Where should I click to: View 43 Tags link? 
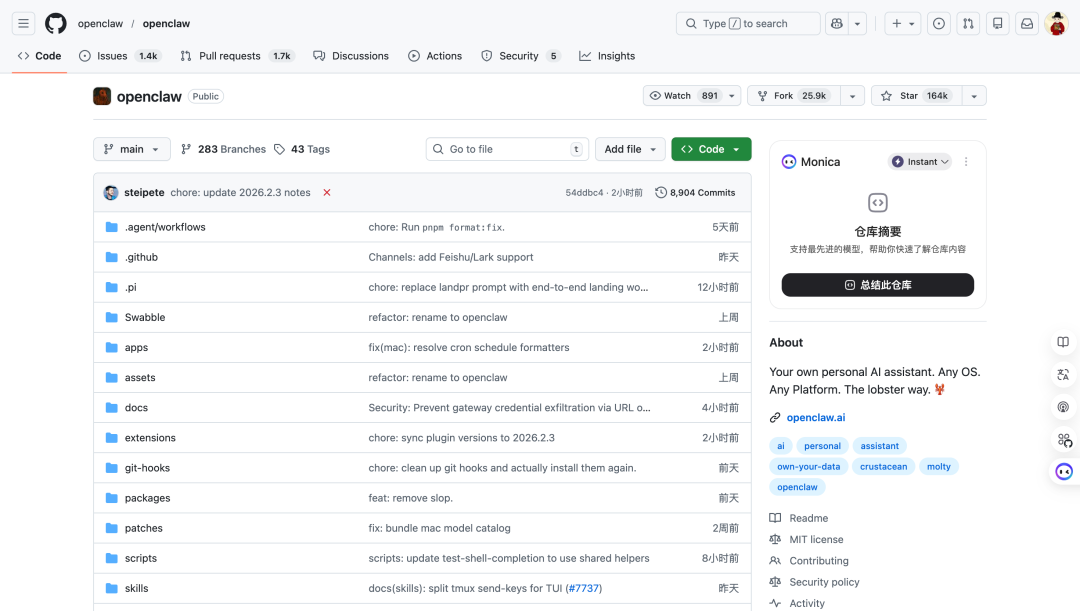point(302,149)
